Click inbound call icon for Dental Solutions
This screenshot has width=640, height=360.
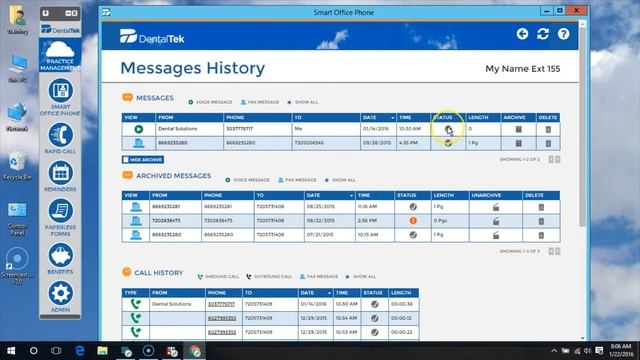(136, 304)
